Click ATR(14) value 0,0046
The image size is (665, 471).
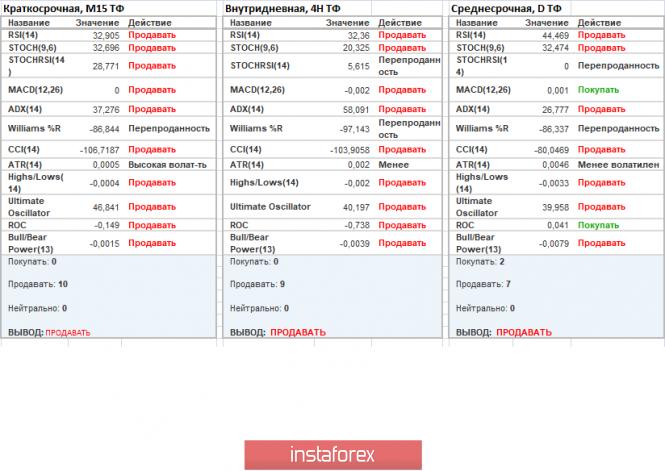555,165
